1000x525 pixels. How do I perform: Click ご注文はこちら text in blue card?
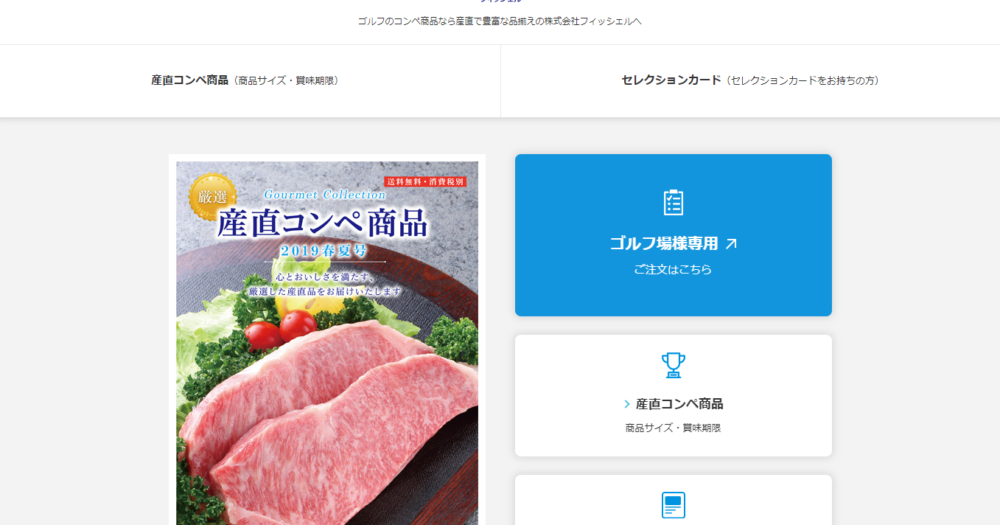[673, 269]
